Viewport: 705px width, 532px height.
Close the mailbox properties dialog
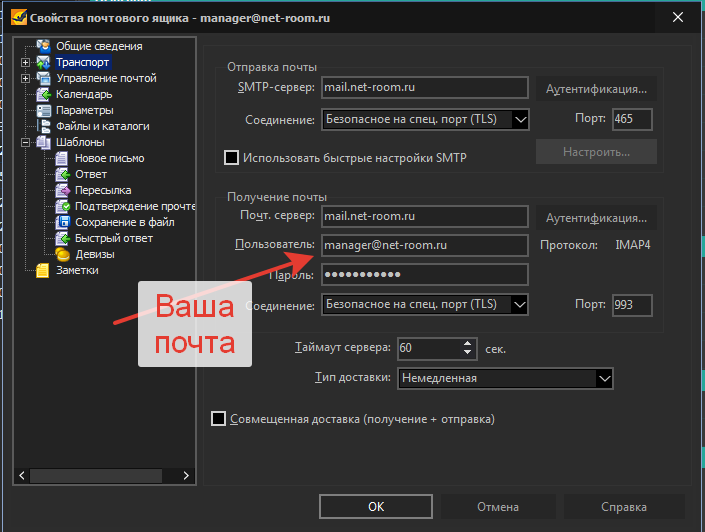coord(678,18)
